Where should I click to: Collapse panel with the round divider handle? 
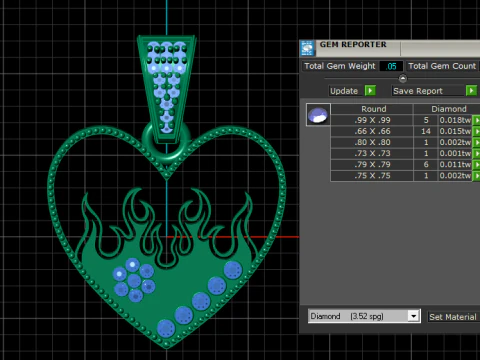[403, 79]
